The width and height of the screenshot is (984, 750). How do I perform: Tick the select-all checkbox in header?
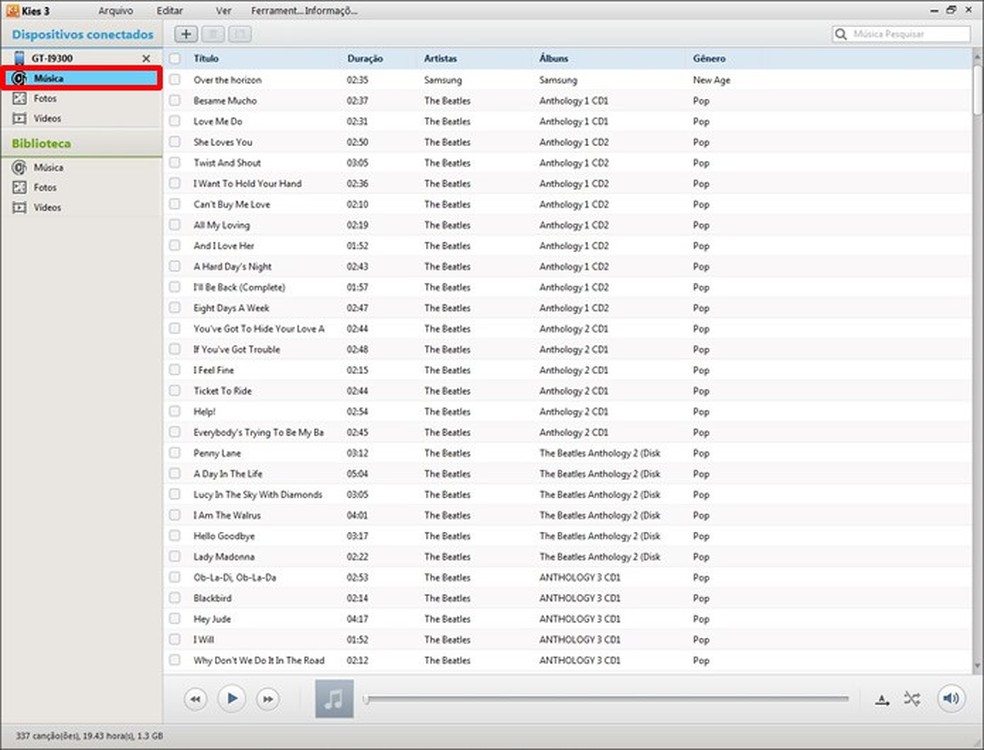tap(175, 59)
